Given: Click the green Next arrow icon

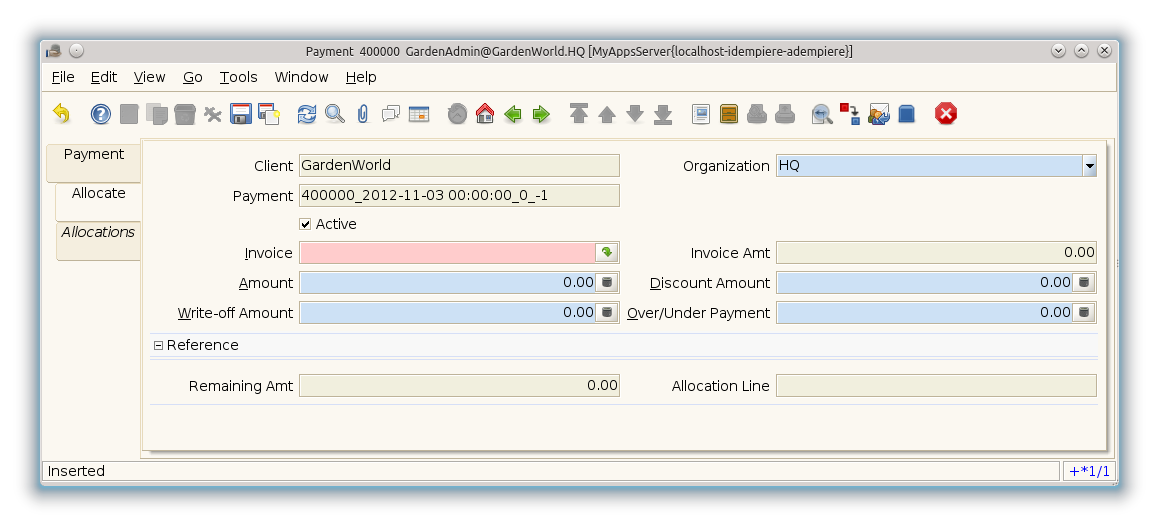Looking at the screenshot, I should 541,114.
